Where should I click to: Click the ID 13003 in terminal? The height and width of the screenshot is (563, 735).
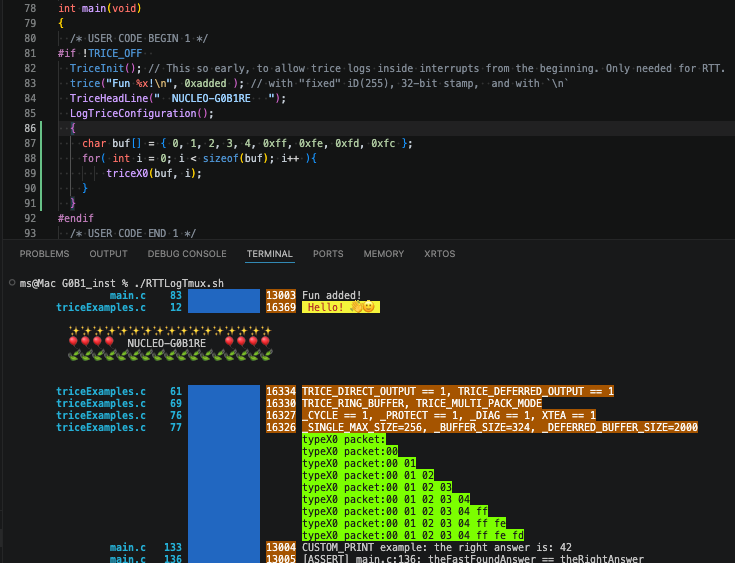coord(281,295)
